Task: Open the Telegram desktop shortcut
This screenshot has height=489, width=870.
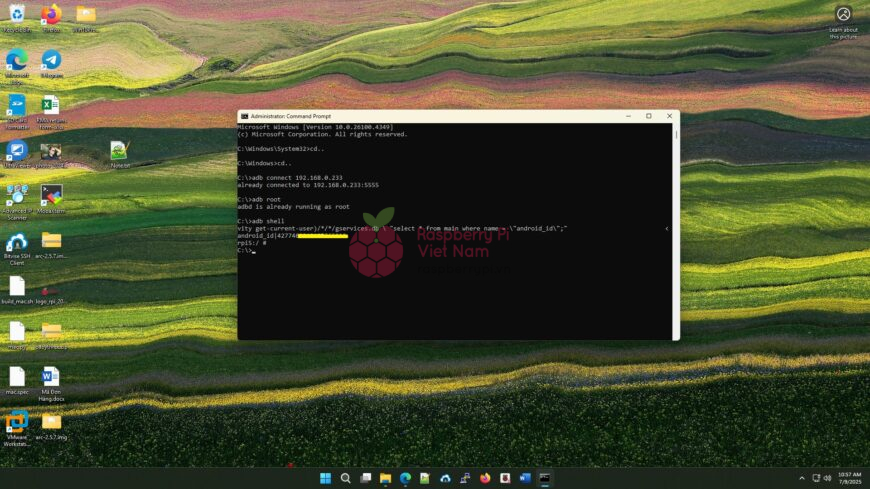Action: [x=51, y=59]
